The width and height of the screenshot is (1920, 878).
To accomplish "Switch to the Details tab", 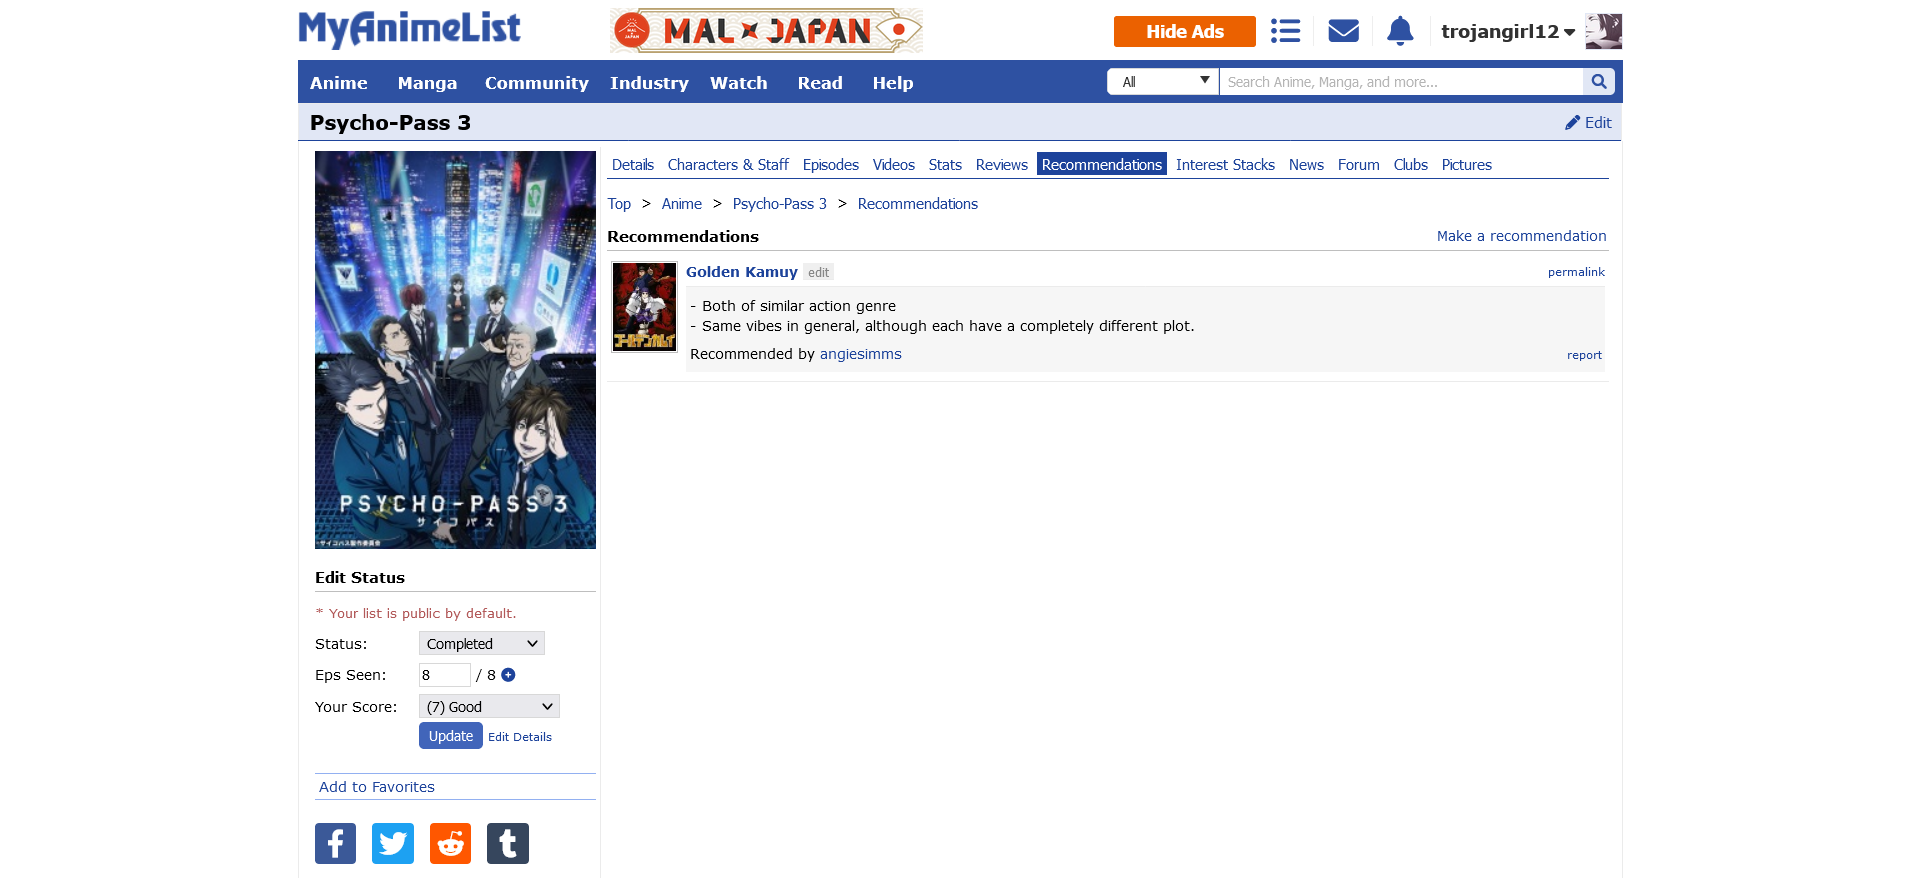I will click(633, 165).
